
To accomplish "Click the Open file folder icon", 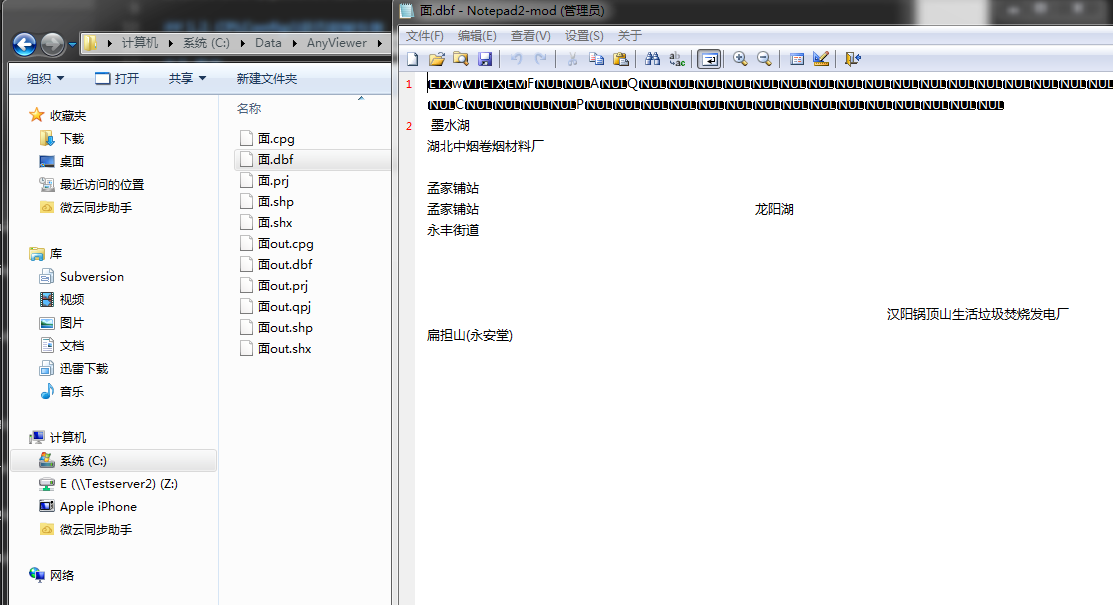I will pyautogui.click(x=437, y=59).
